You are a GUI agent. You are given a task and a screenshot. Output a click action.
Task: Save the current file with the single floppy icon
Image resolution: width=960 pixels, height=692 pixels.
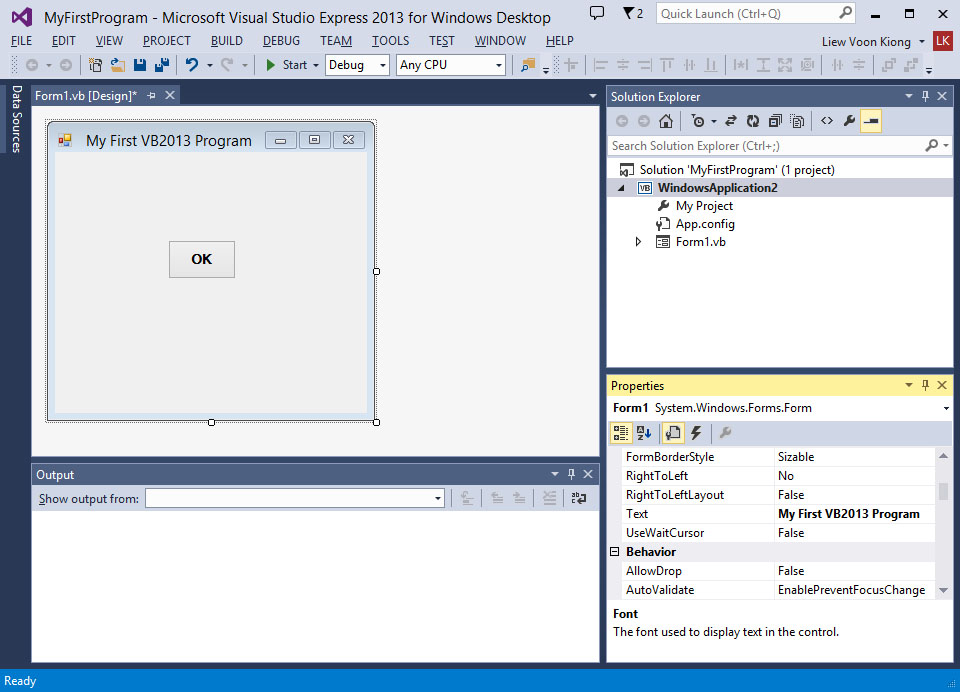coord(140,65)
